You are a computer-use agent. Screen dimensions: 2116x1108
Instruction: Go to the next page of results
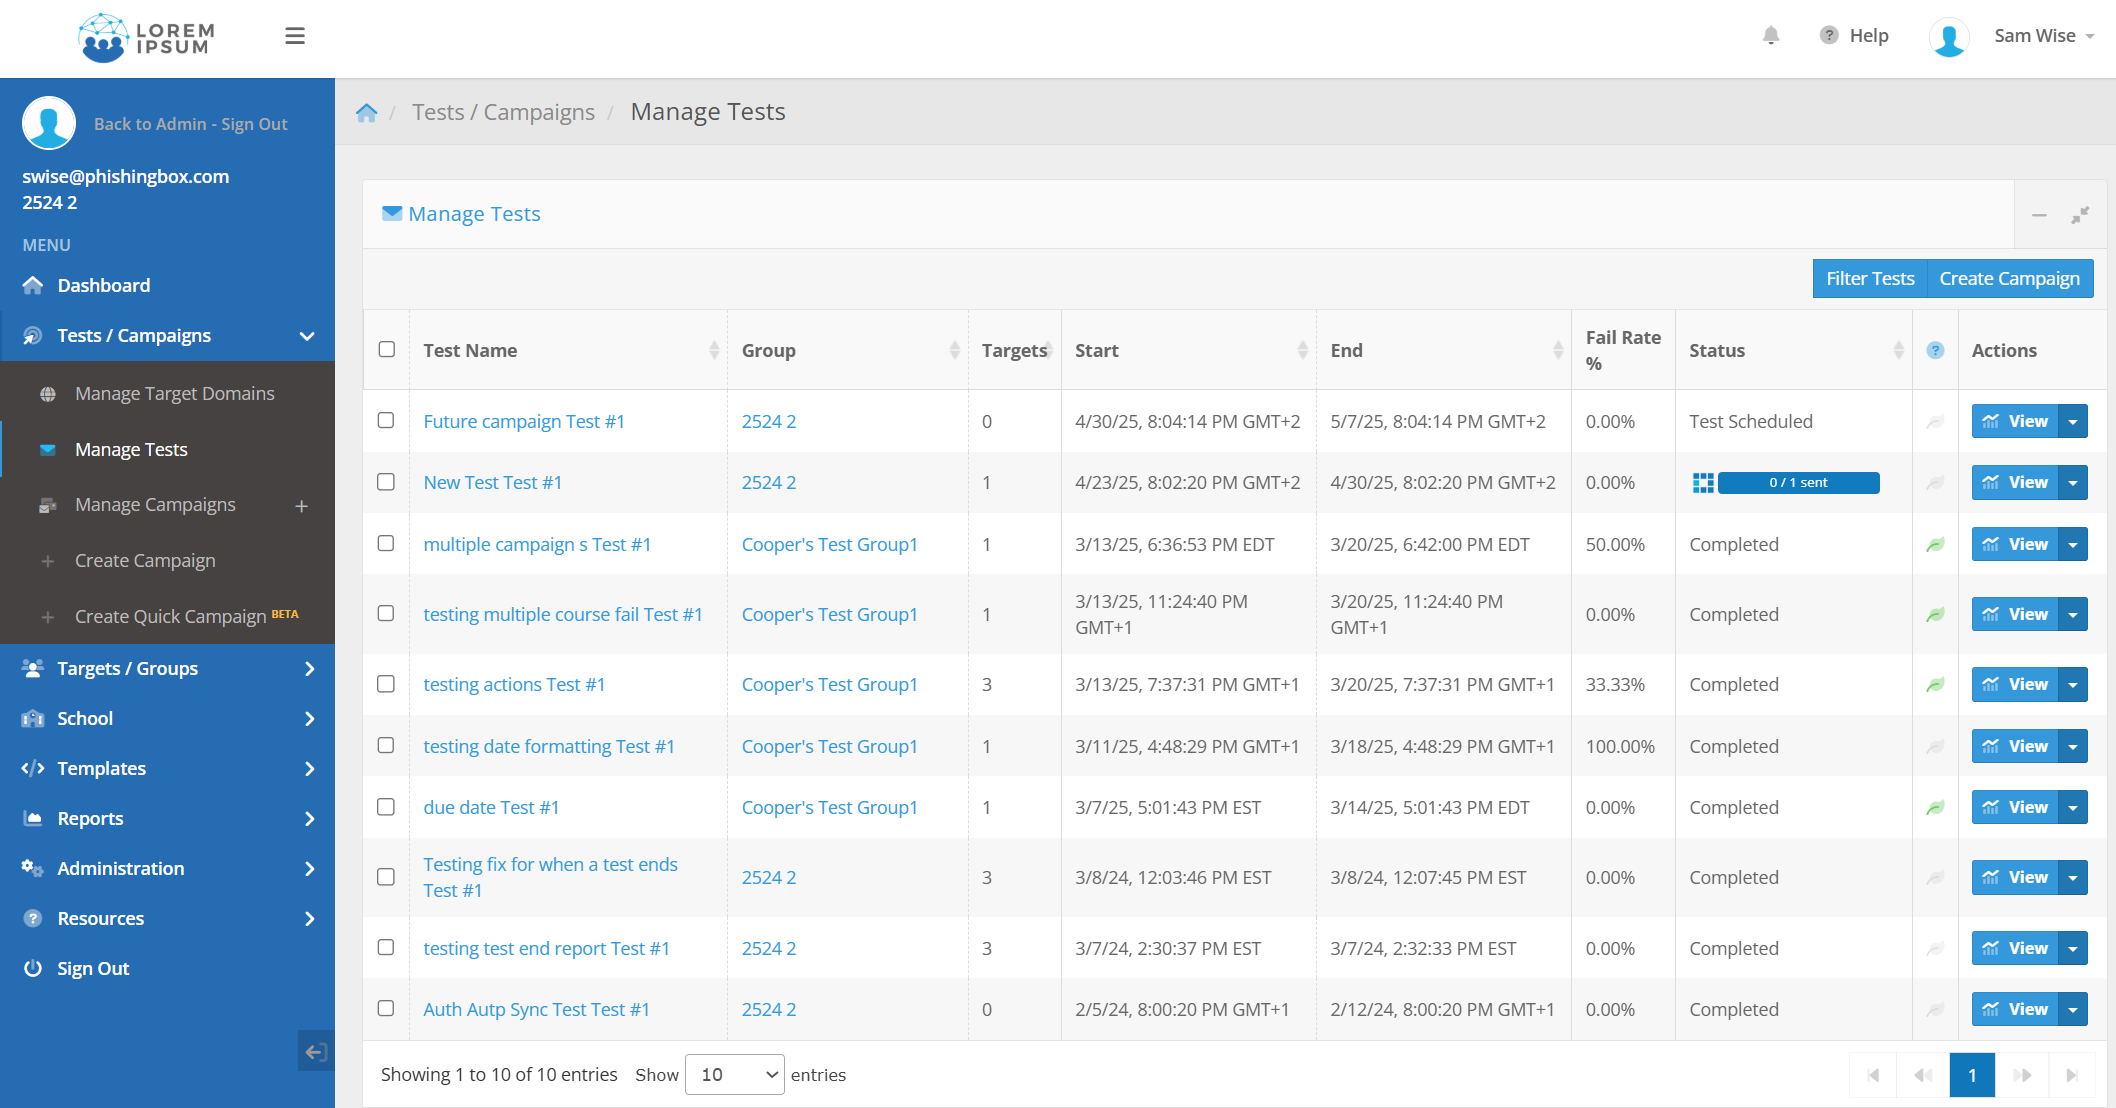pyautogui.click(x=2022, y=1075)
